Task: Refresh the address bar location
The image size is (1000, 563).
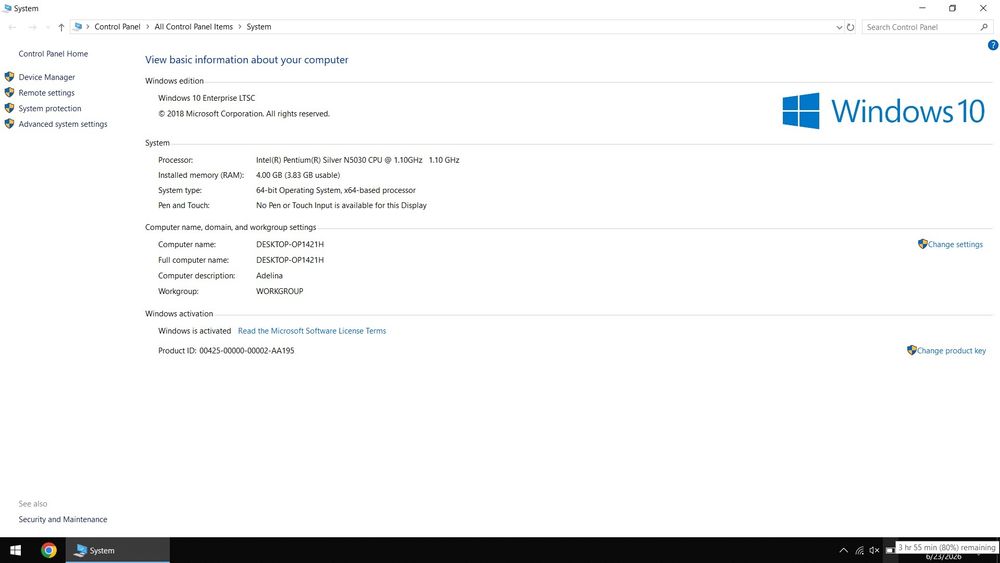Action: pyautogui.click(x=850, y=27)
